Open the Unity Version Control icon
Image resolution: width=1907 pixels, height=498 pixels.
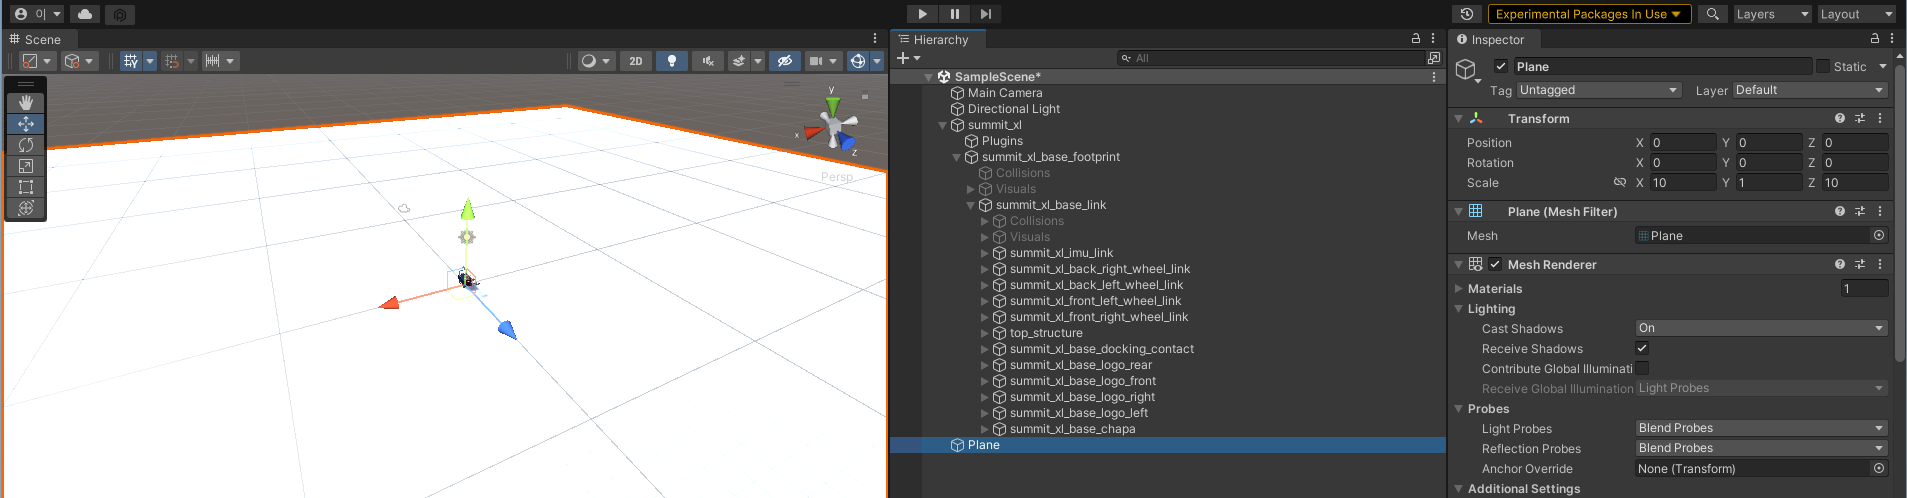pos(120,14)
